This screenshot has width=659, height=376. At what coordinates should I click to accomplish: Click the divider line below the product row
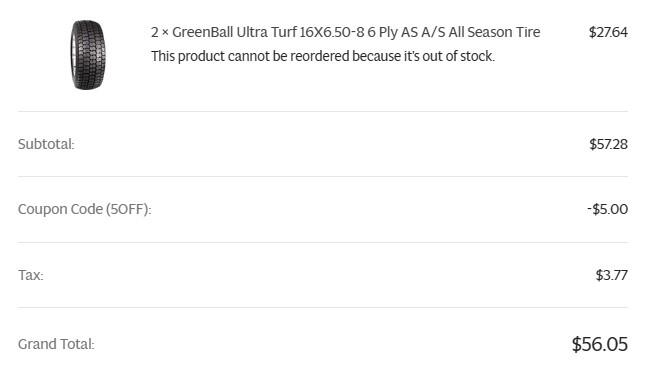323,112
